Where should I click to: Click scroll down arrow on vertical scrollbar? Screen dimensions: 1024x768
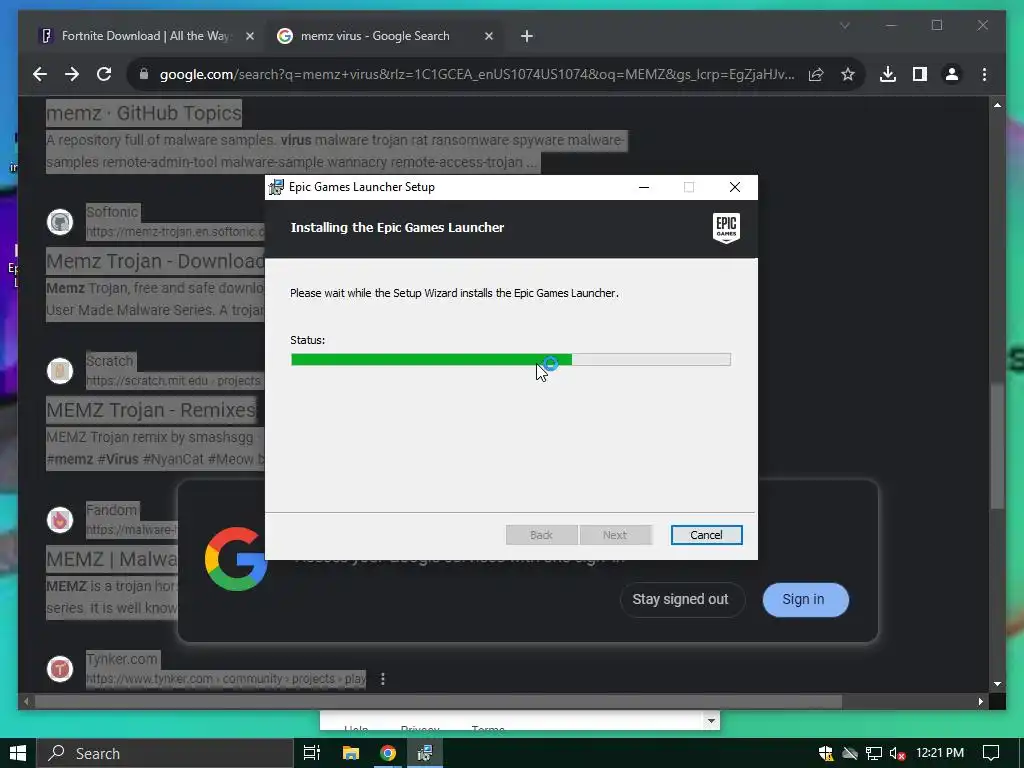[x=997, y=684]
